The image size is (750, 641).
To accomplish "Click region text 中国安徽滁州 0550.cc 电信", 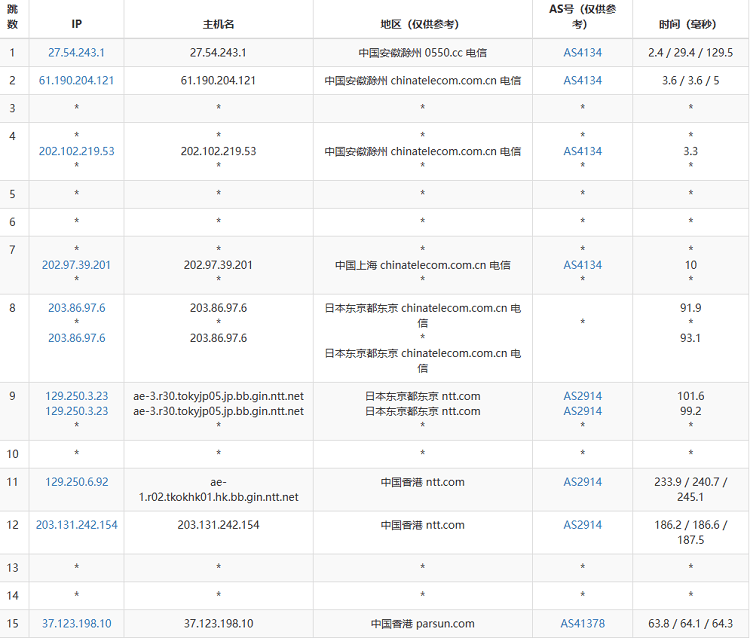I will coord(423,53).
